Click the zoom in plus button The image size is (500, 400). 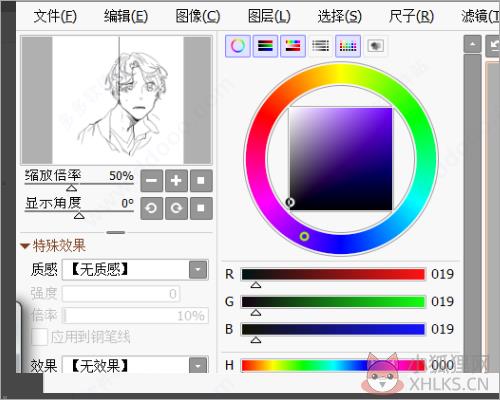click(x=176, y=181)
